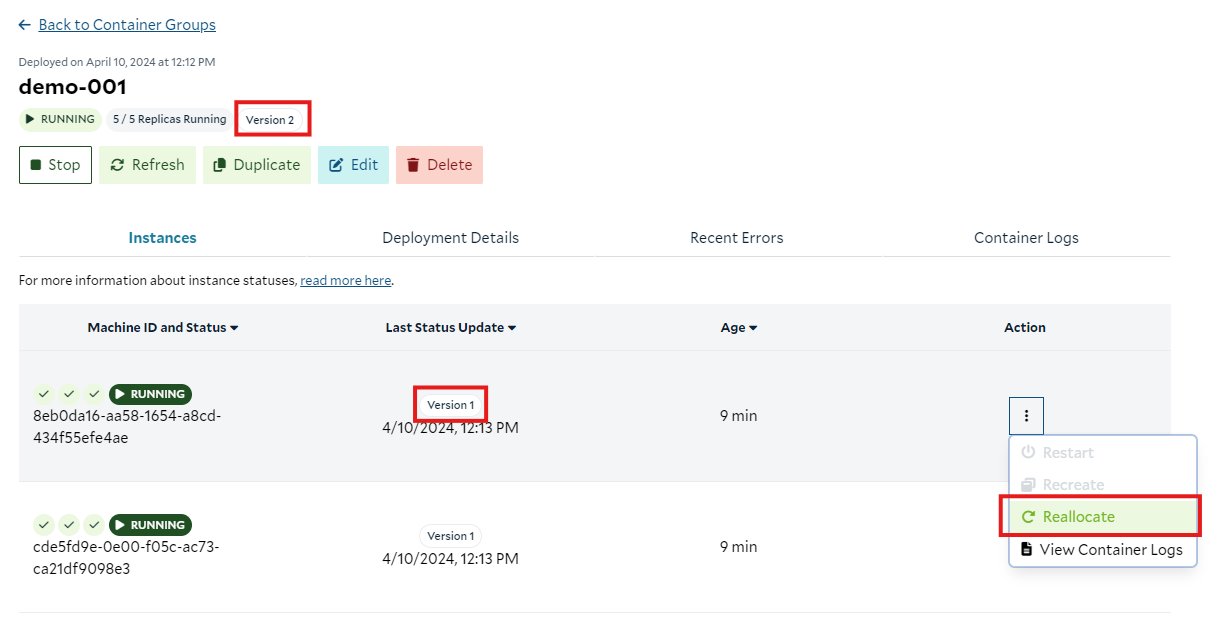Open the Container Logs tab
1223x620 pixels.
(x=1026, y=238)
